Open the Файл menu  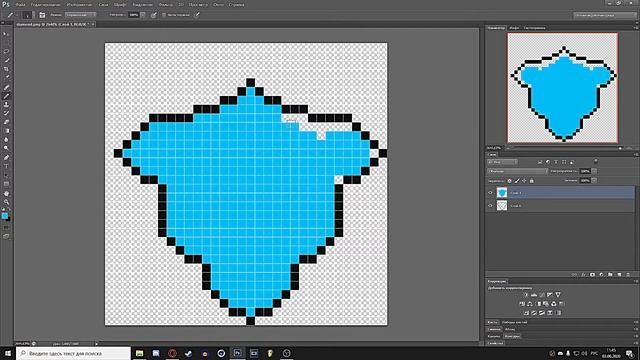coord(20,5)
